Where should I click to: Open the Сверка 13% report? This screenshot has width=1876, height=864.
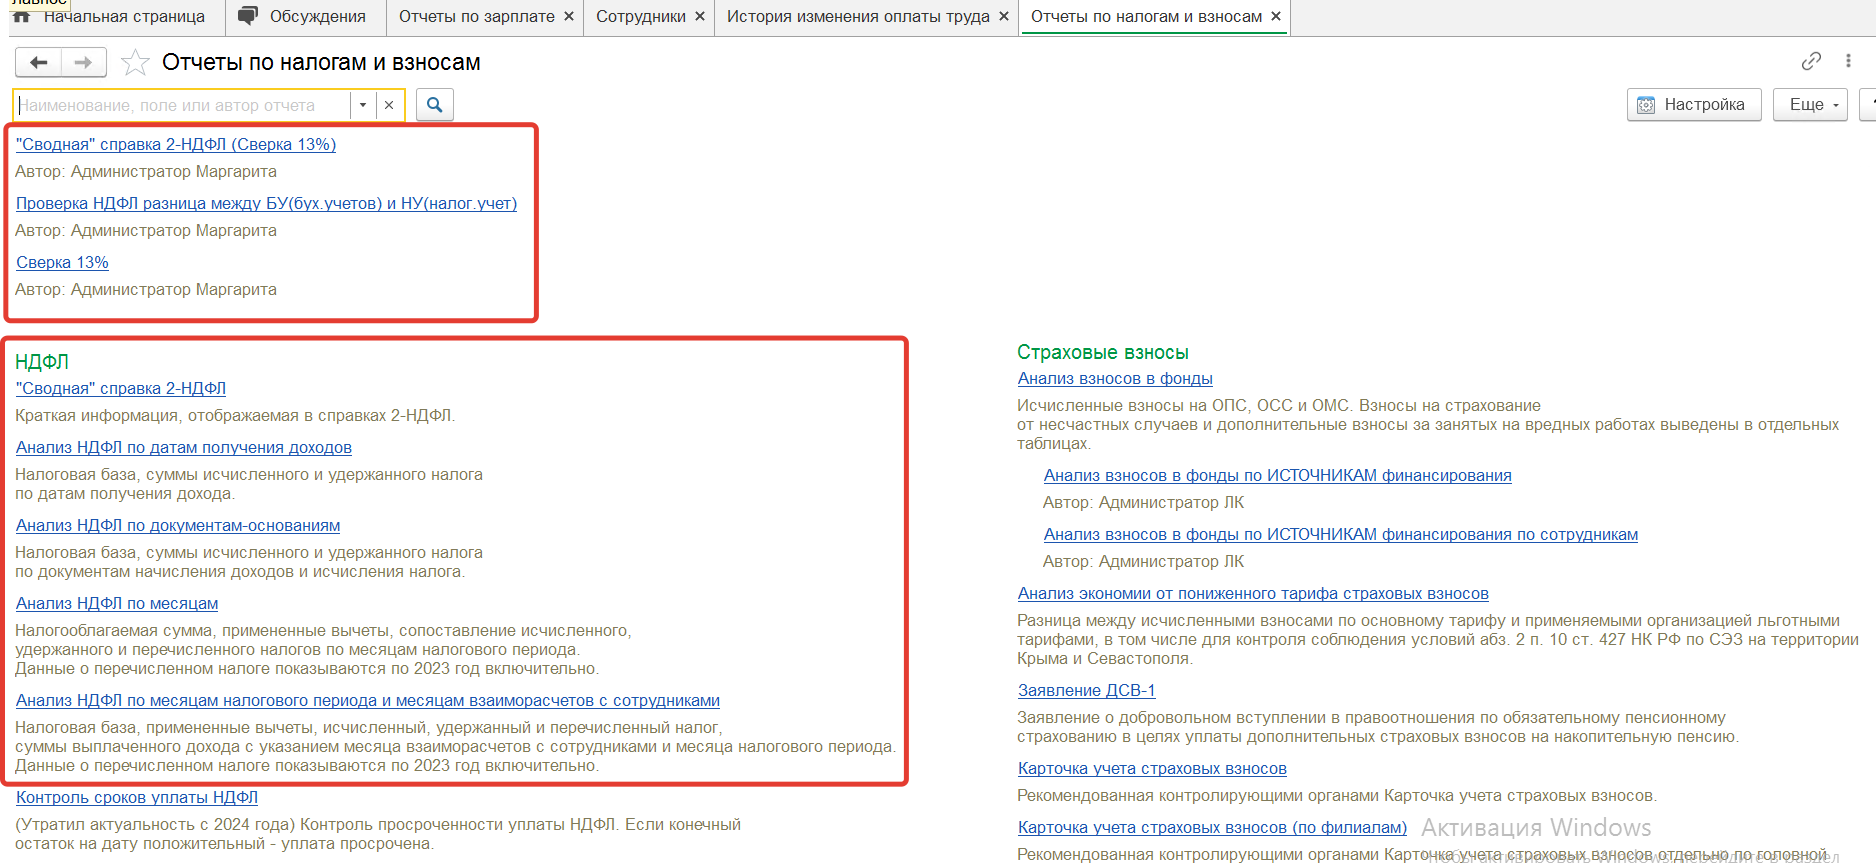point(62,263)
